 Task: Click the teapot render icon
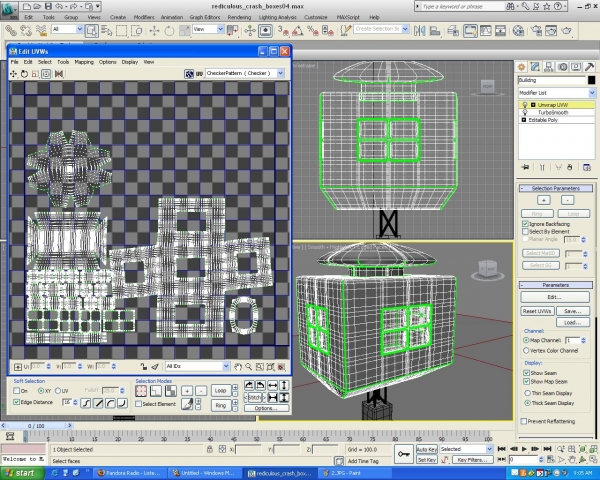pos(566,31)
